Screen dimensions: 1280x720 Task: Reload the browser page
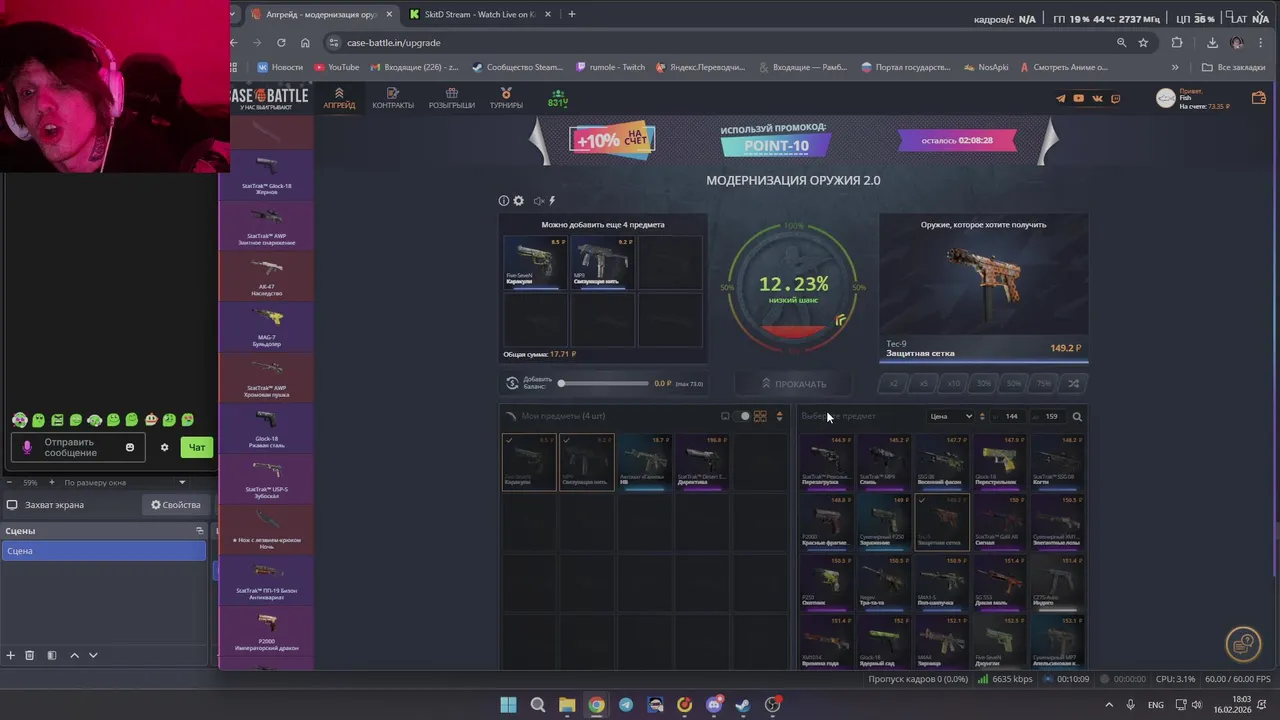pos(281,43)
